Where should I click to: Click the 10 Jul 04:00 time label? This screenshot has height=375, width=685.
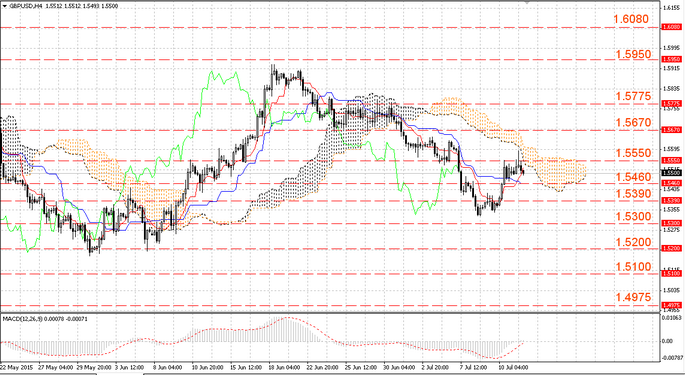513,368
